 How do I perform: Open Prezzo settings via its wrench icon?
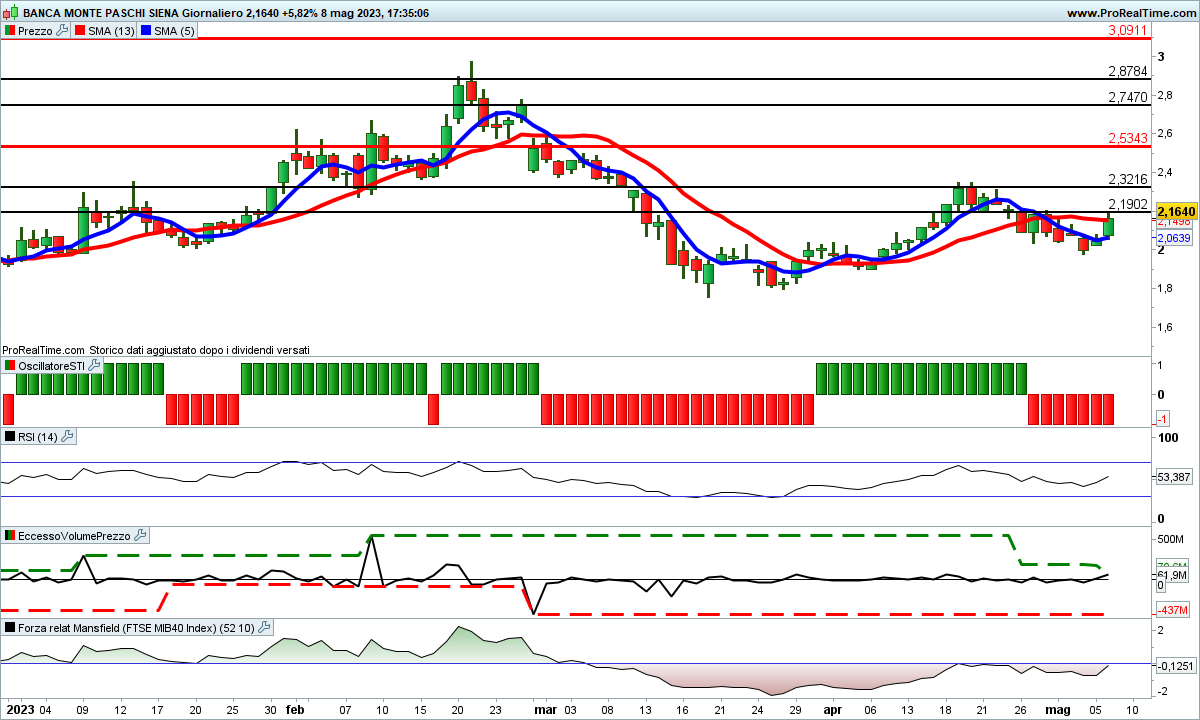pyautogui.click(x=62, y=31)
